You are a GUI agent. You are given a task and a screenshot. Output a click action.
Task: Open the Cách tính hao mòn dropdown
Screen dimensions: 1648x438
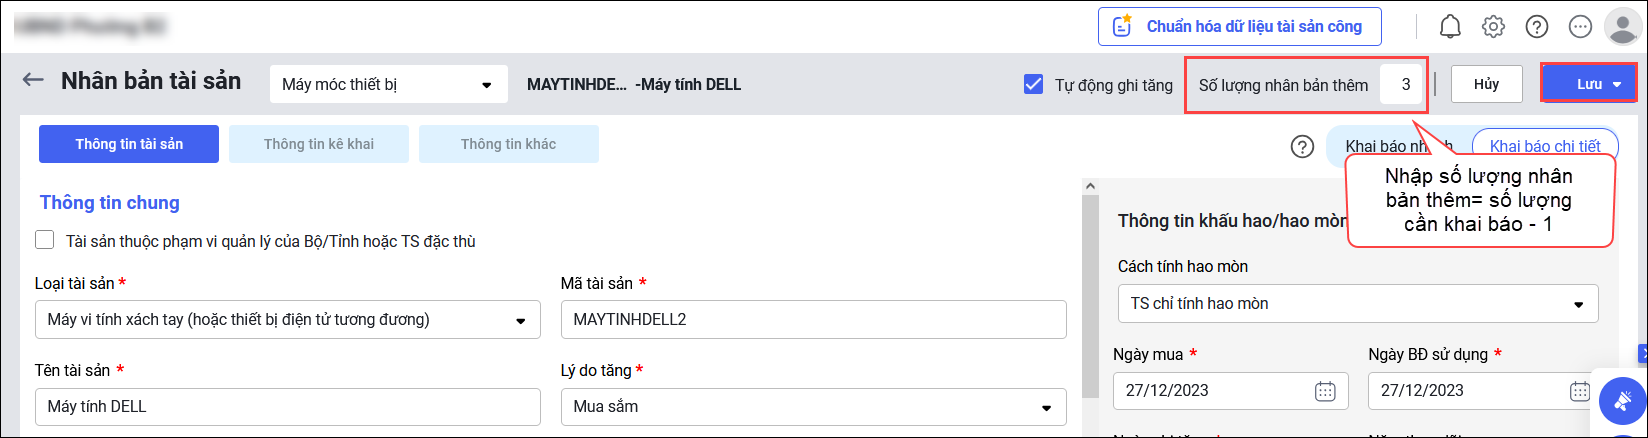point(1357,304)
